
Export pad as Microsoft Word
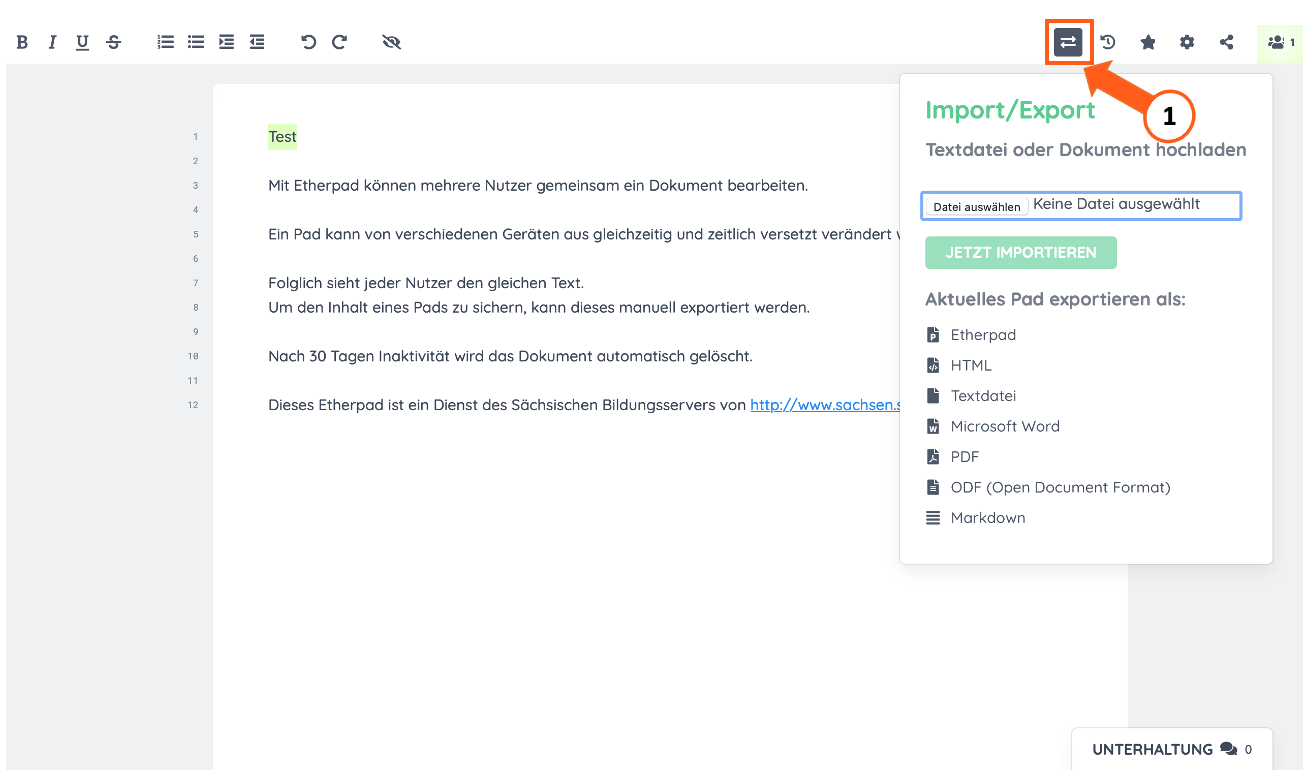(993, 426)
